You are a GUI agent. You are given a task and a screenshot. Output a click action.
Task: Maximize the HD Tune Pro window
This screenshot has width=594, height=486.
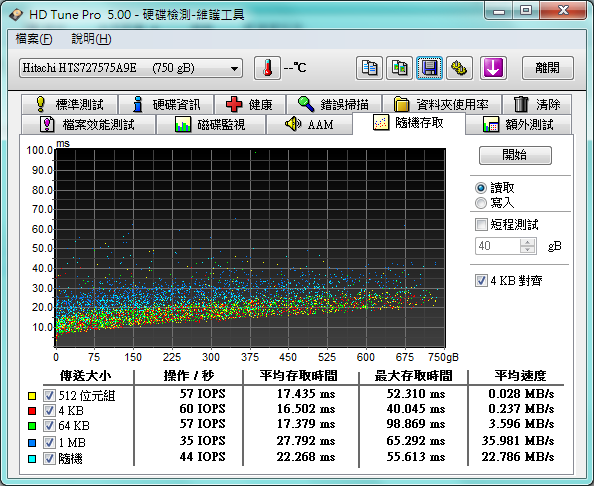[x=526, y=11]
